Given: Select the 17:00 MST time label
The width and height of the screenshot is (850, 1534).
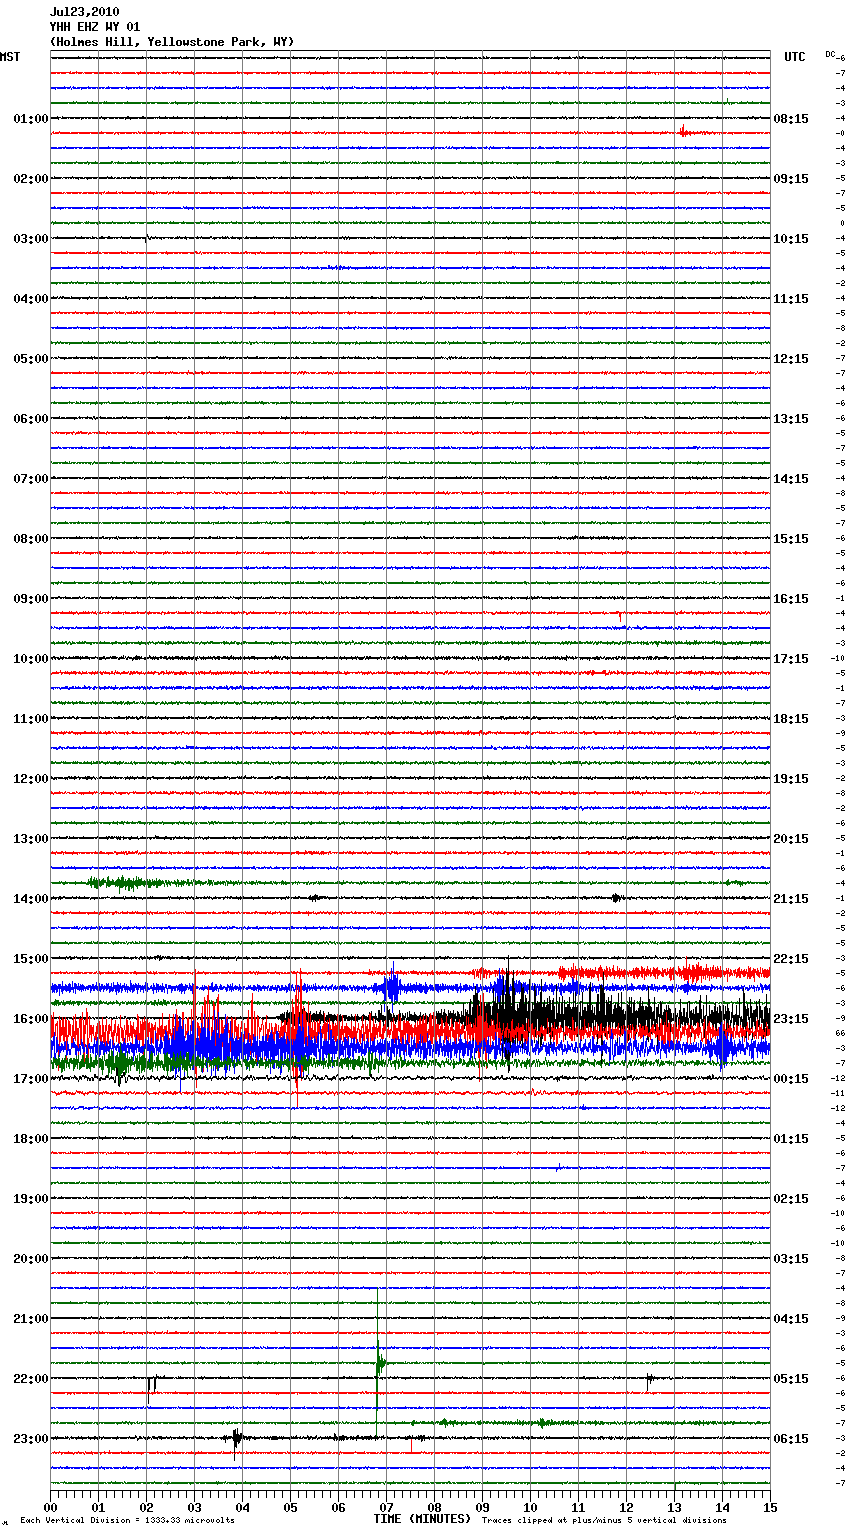Looking at the screenshot, I should (31, 1079).
